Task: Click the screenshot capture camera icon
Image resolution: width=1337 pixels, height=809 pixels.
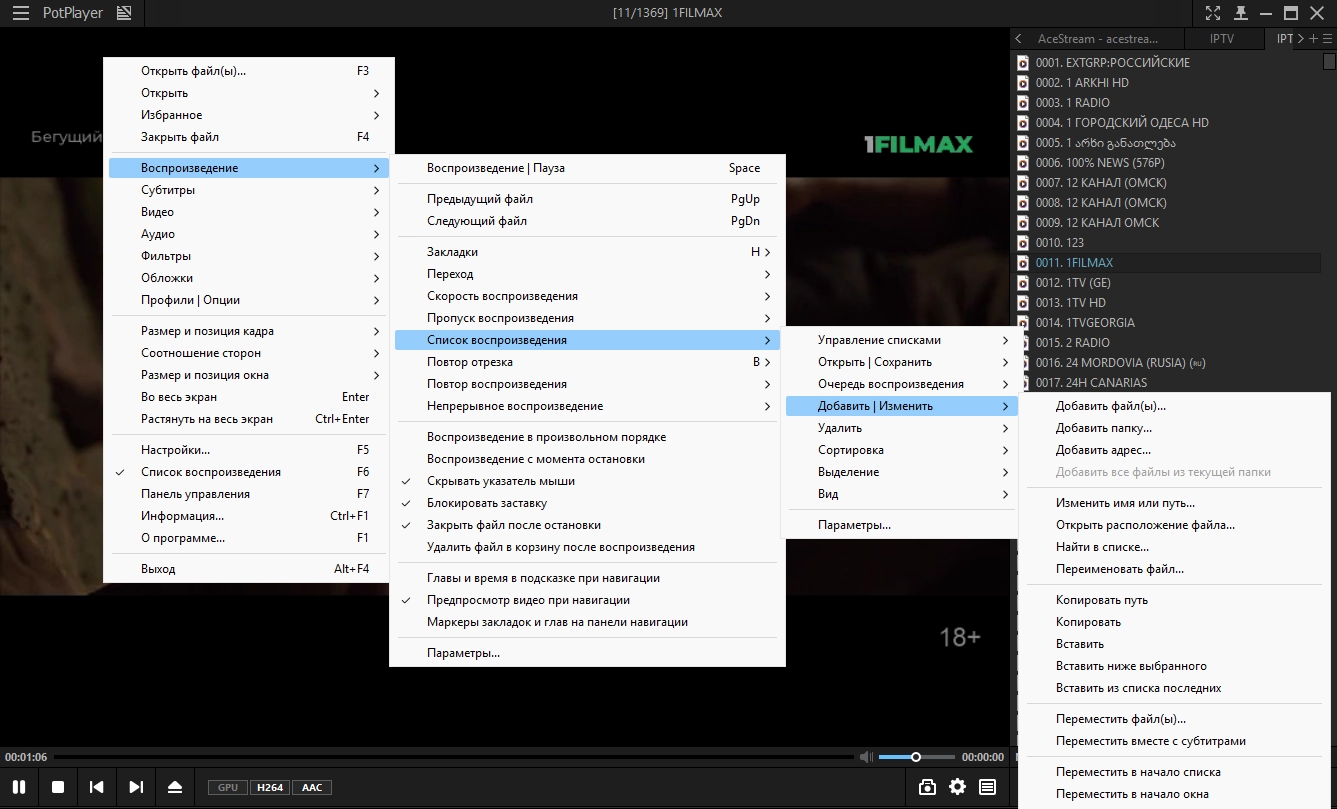Action: coord(927,787)
